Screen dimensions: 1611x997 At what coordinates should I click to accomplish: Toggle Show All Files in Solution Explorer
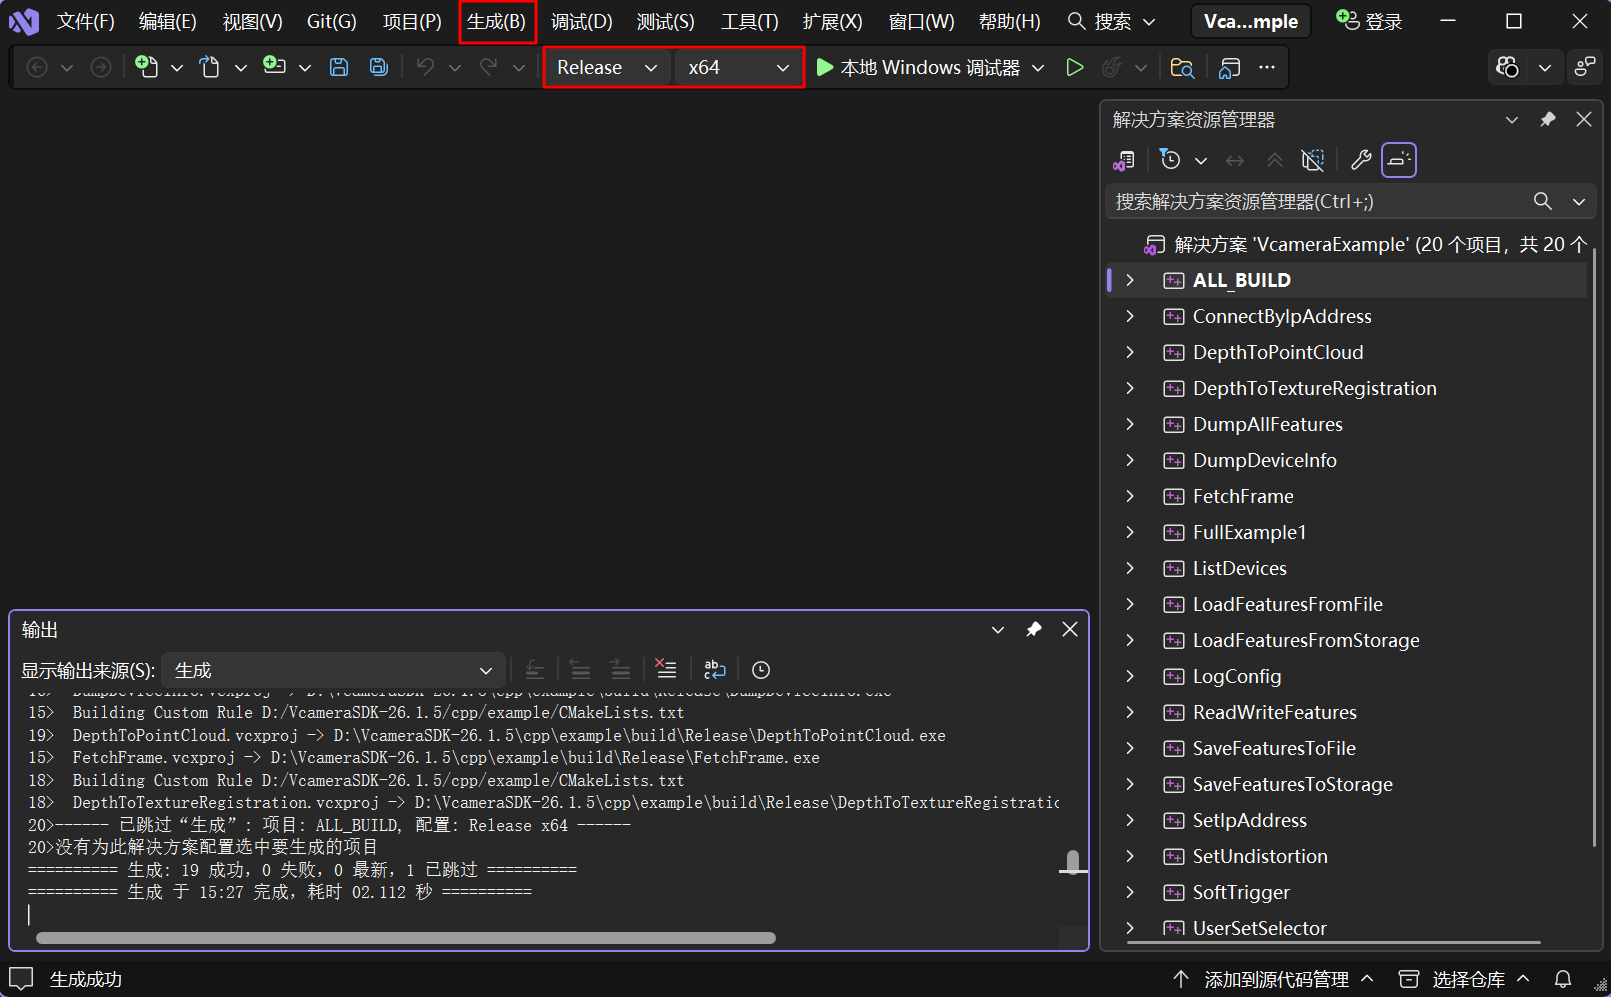(1313, 160)
